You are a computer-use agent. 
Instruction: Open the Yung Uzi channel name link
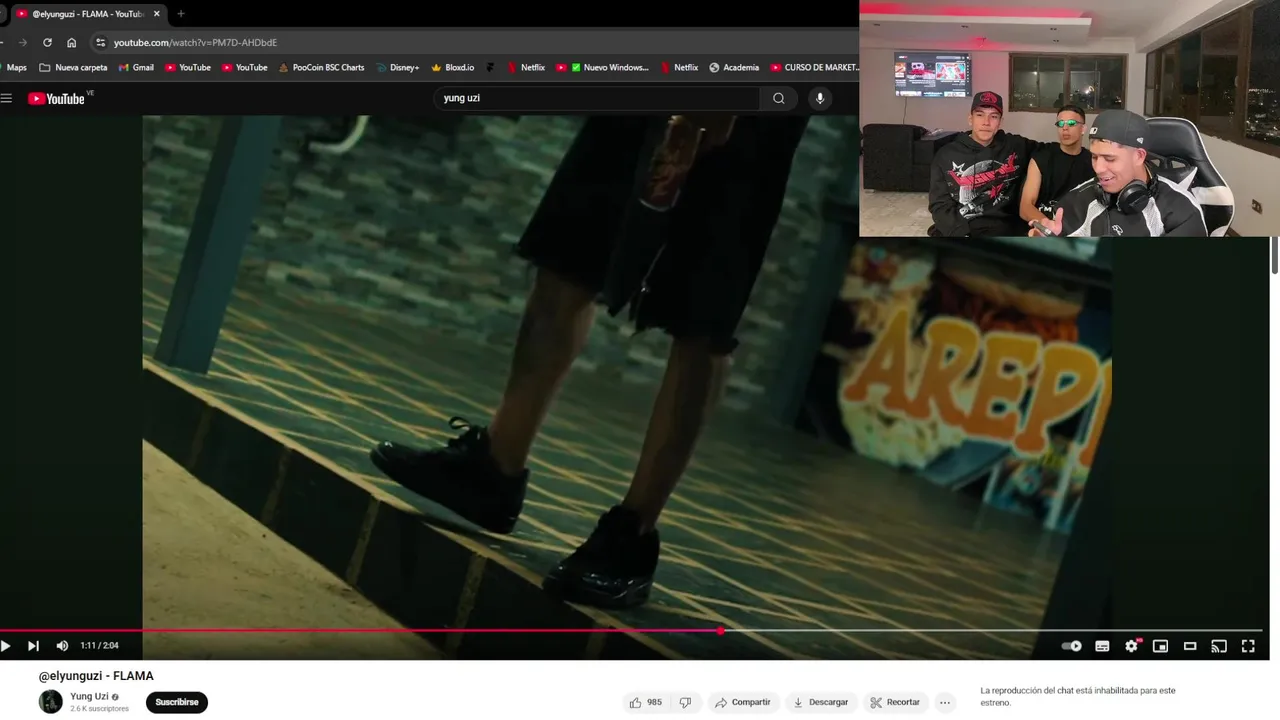point(89,696)
